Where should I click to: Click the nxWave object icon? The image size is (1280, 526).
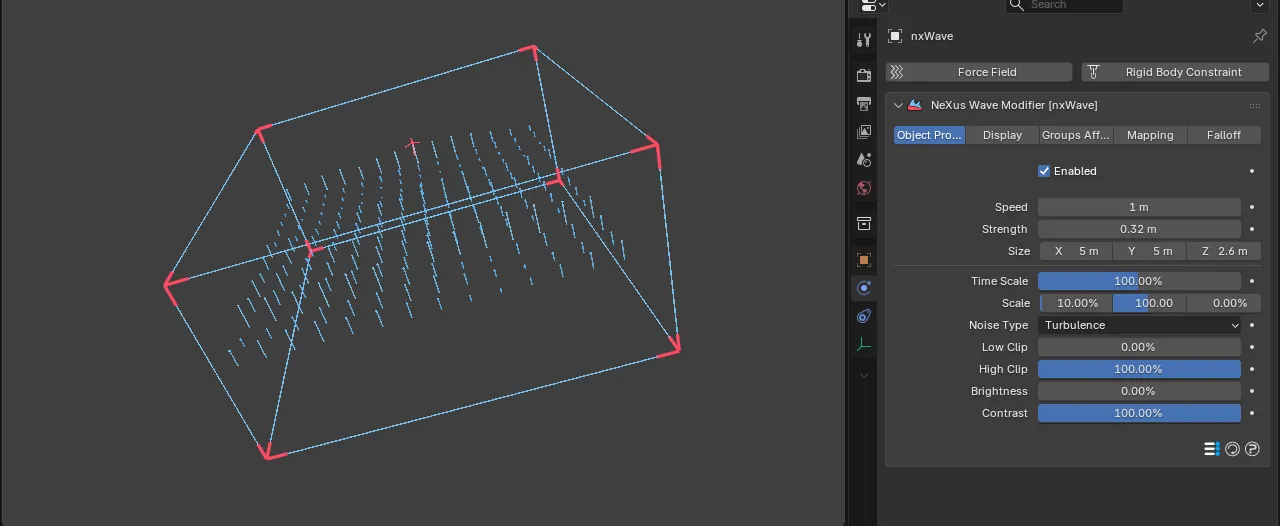pos(894,36)
